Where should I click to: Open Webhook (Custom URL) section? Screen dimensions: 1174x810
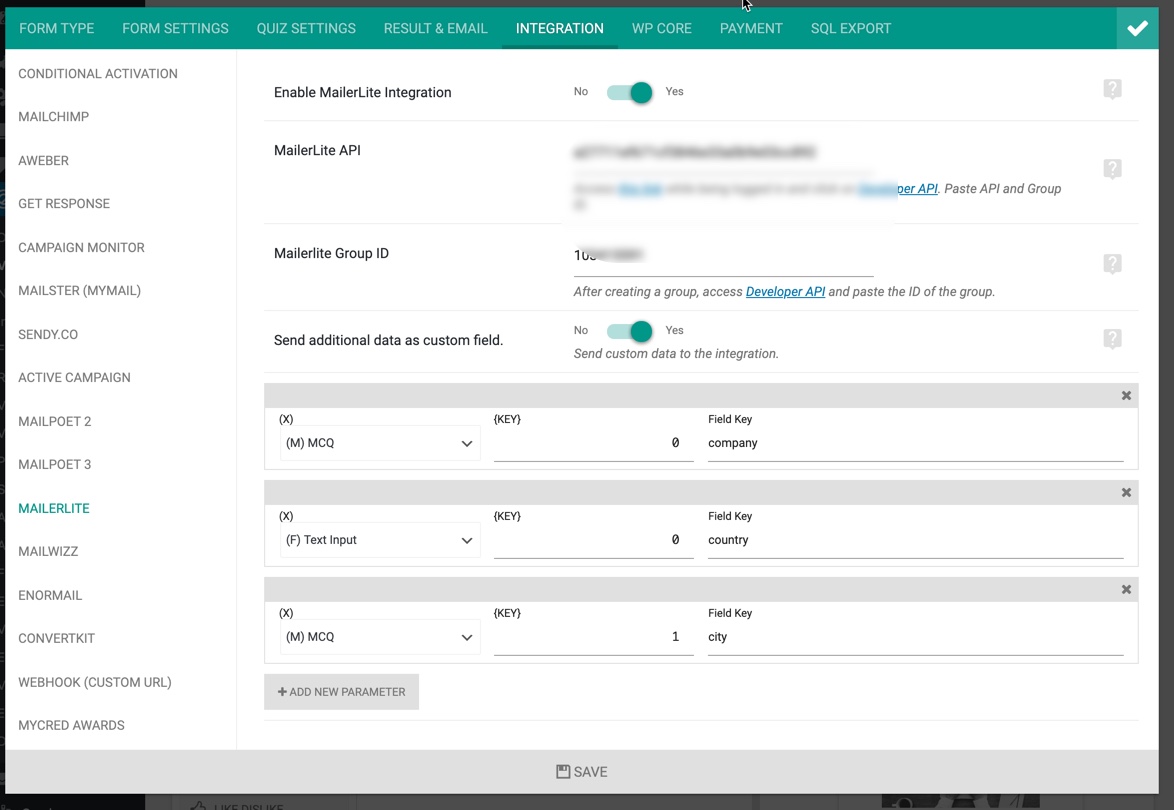(x=95, y=682)
